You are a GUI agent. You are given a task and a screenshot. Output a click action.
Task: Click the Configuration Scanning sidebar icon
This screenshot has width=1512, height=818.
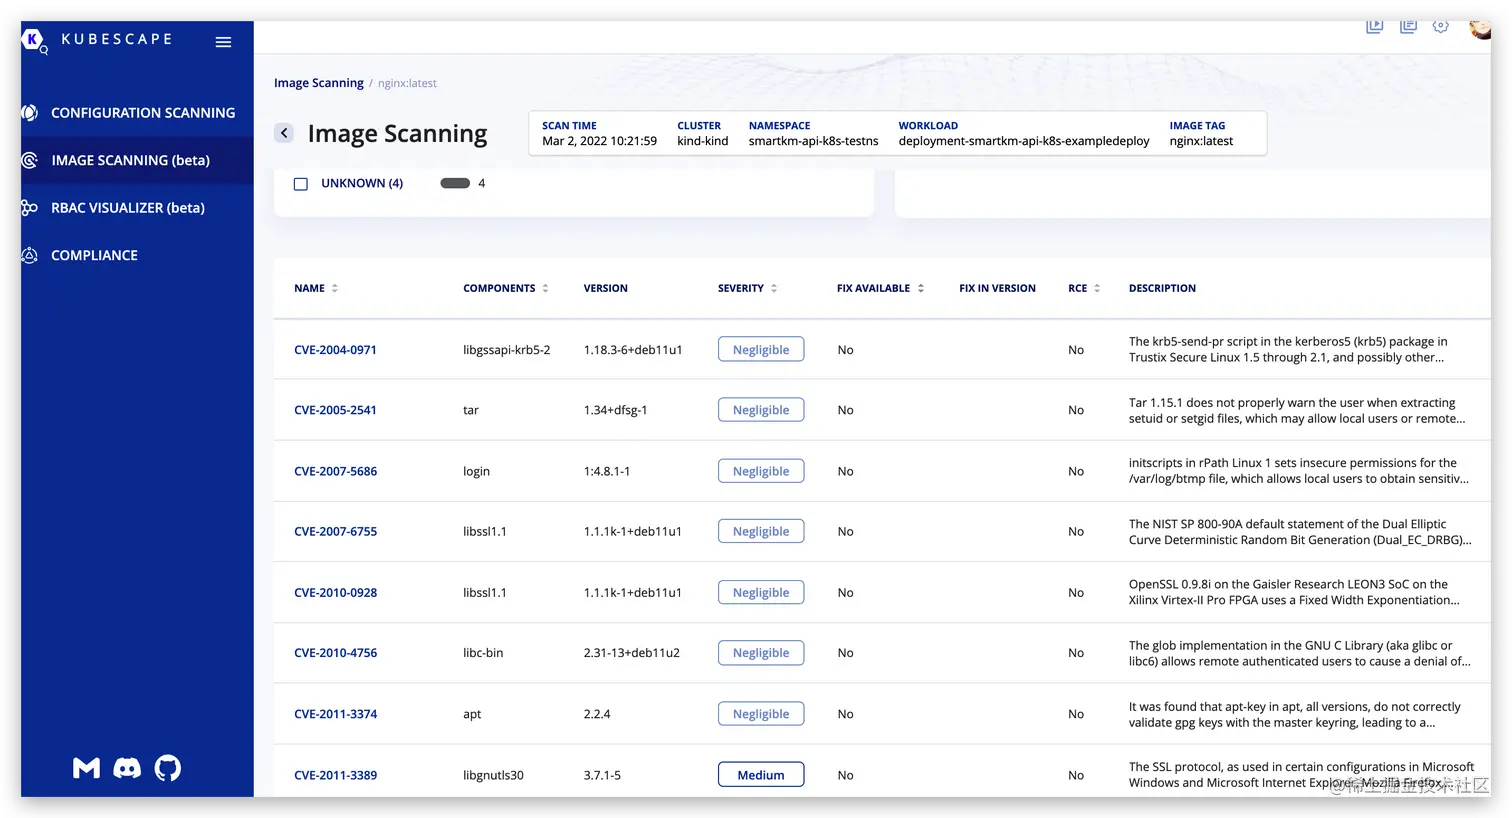click(30, 113)
